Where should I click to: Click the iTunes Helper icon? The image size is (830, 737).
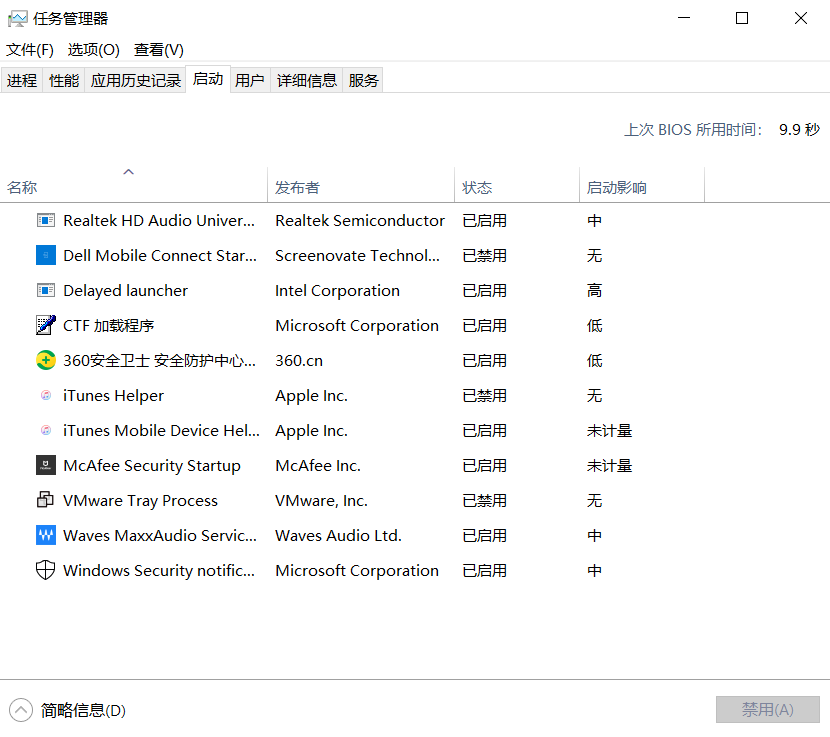46,395
